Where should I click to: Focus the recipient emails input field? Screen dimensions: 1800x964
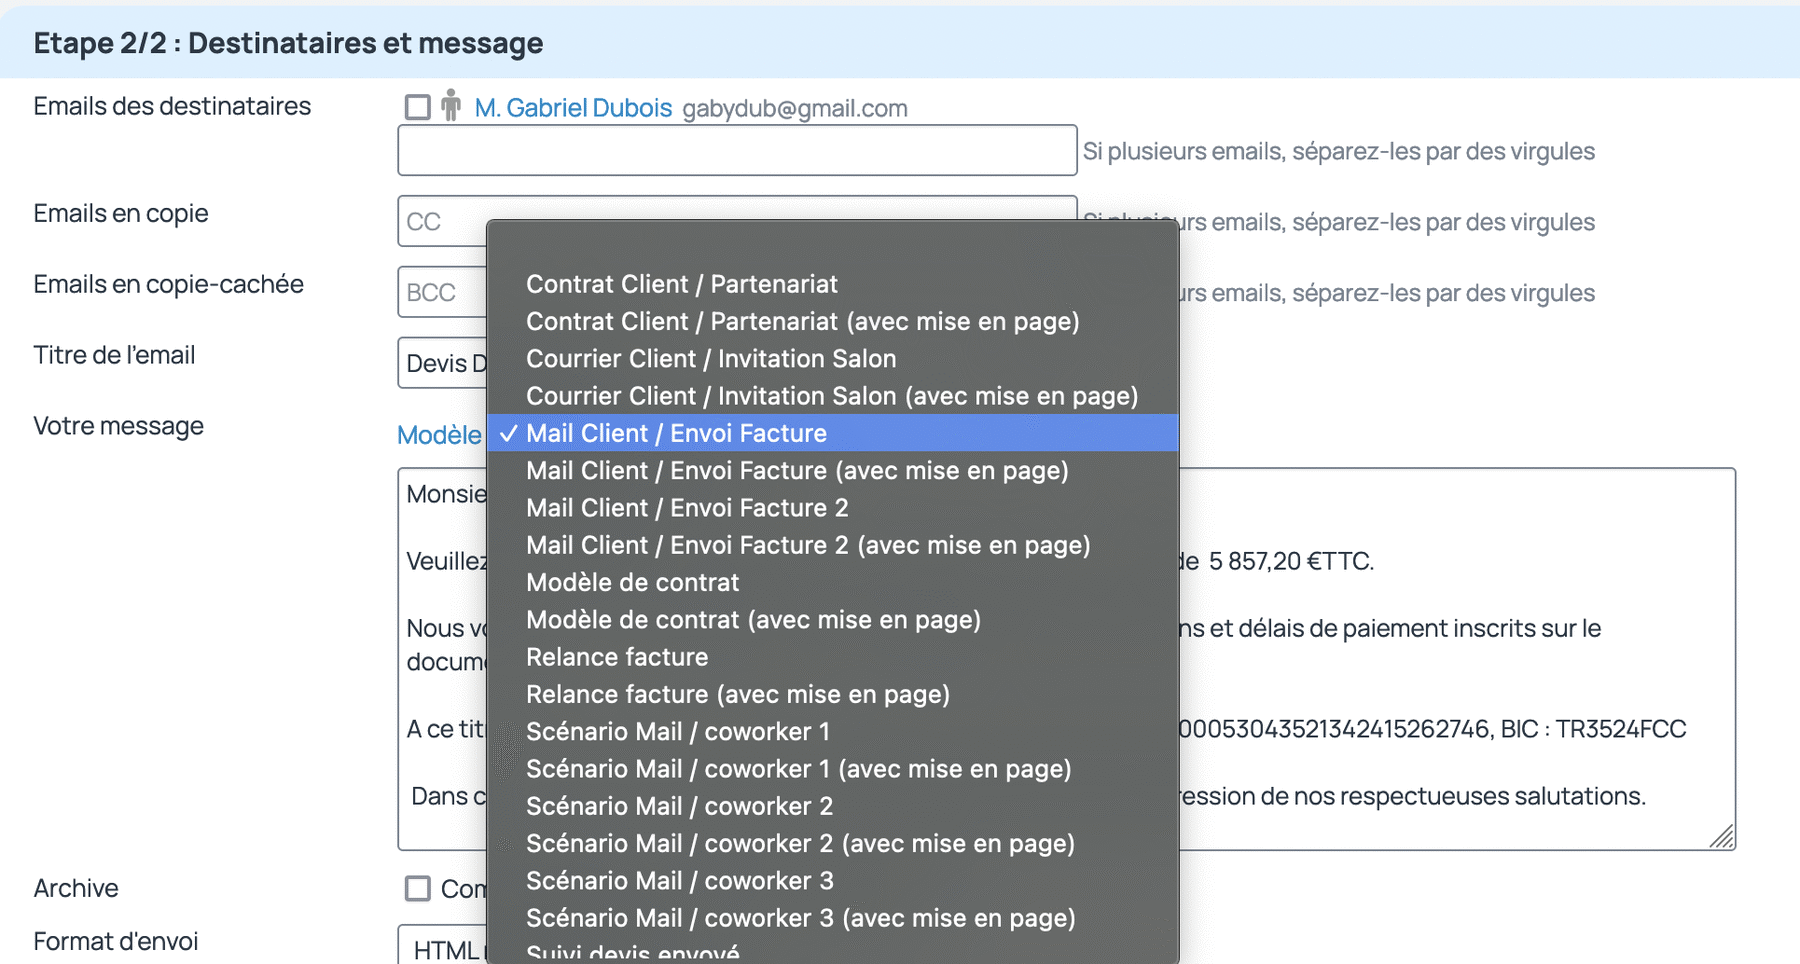(x=737, y=150)
